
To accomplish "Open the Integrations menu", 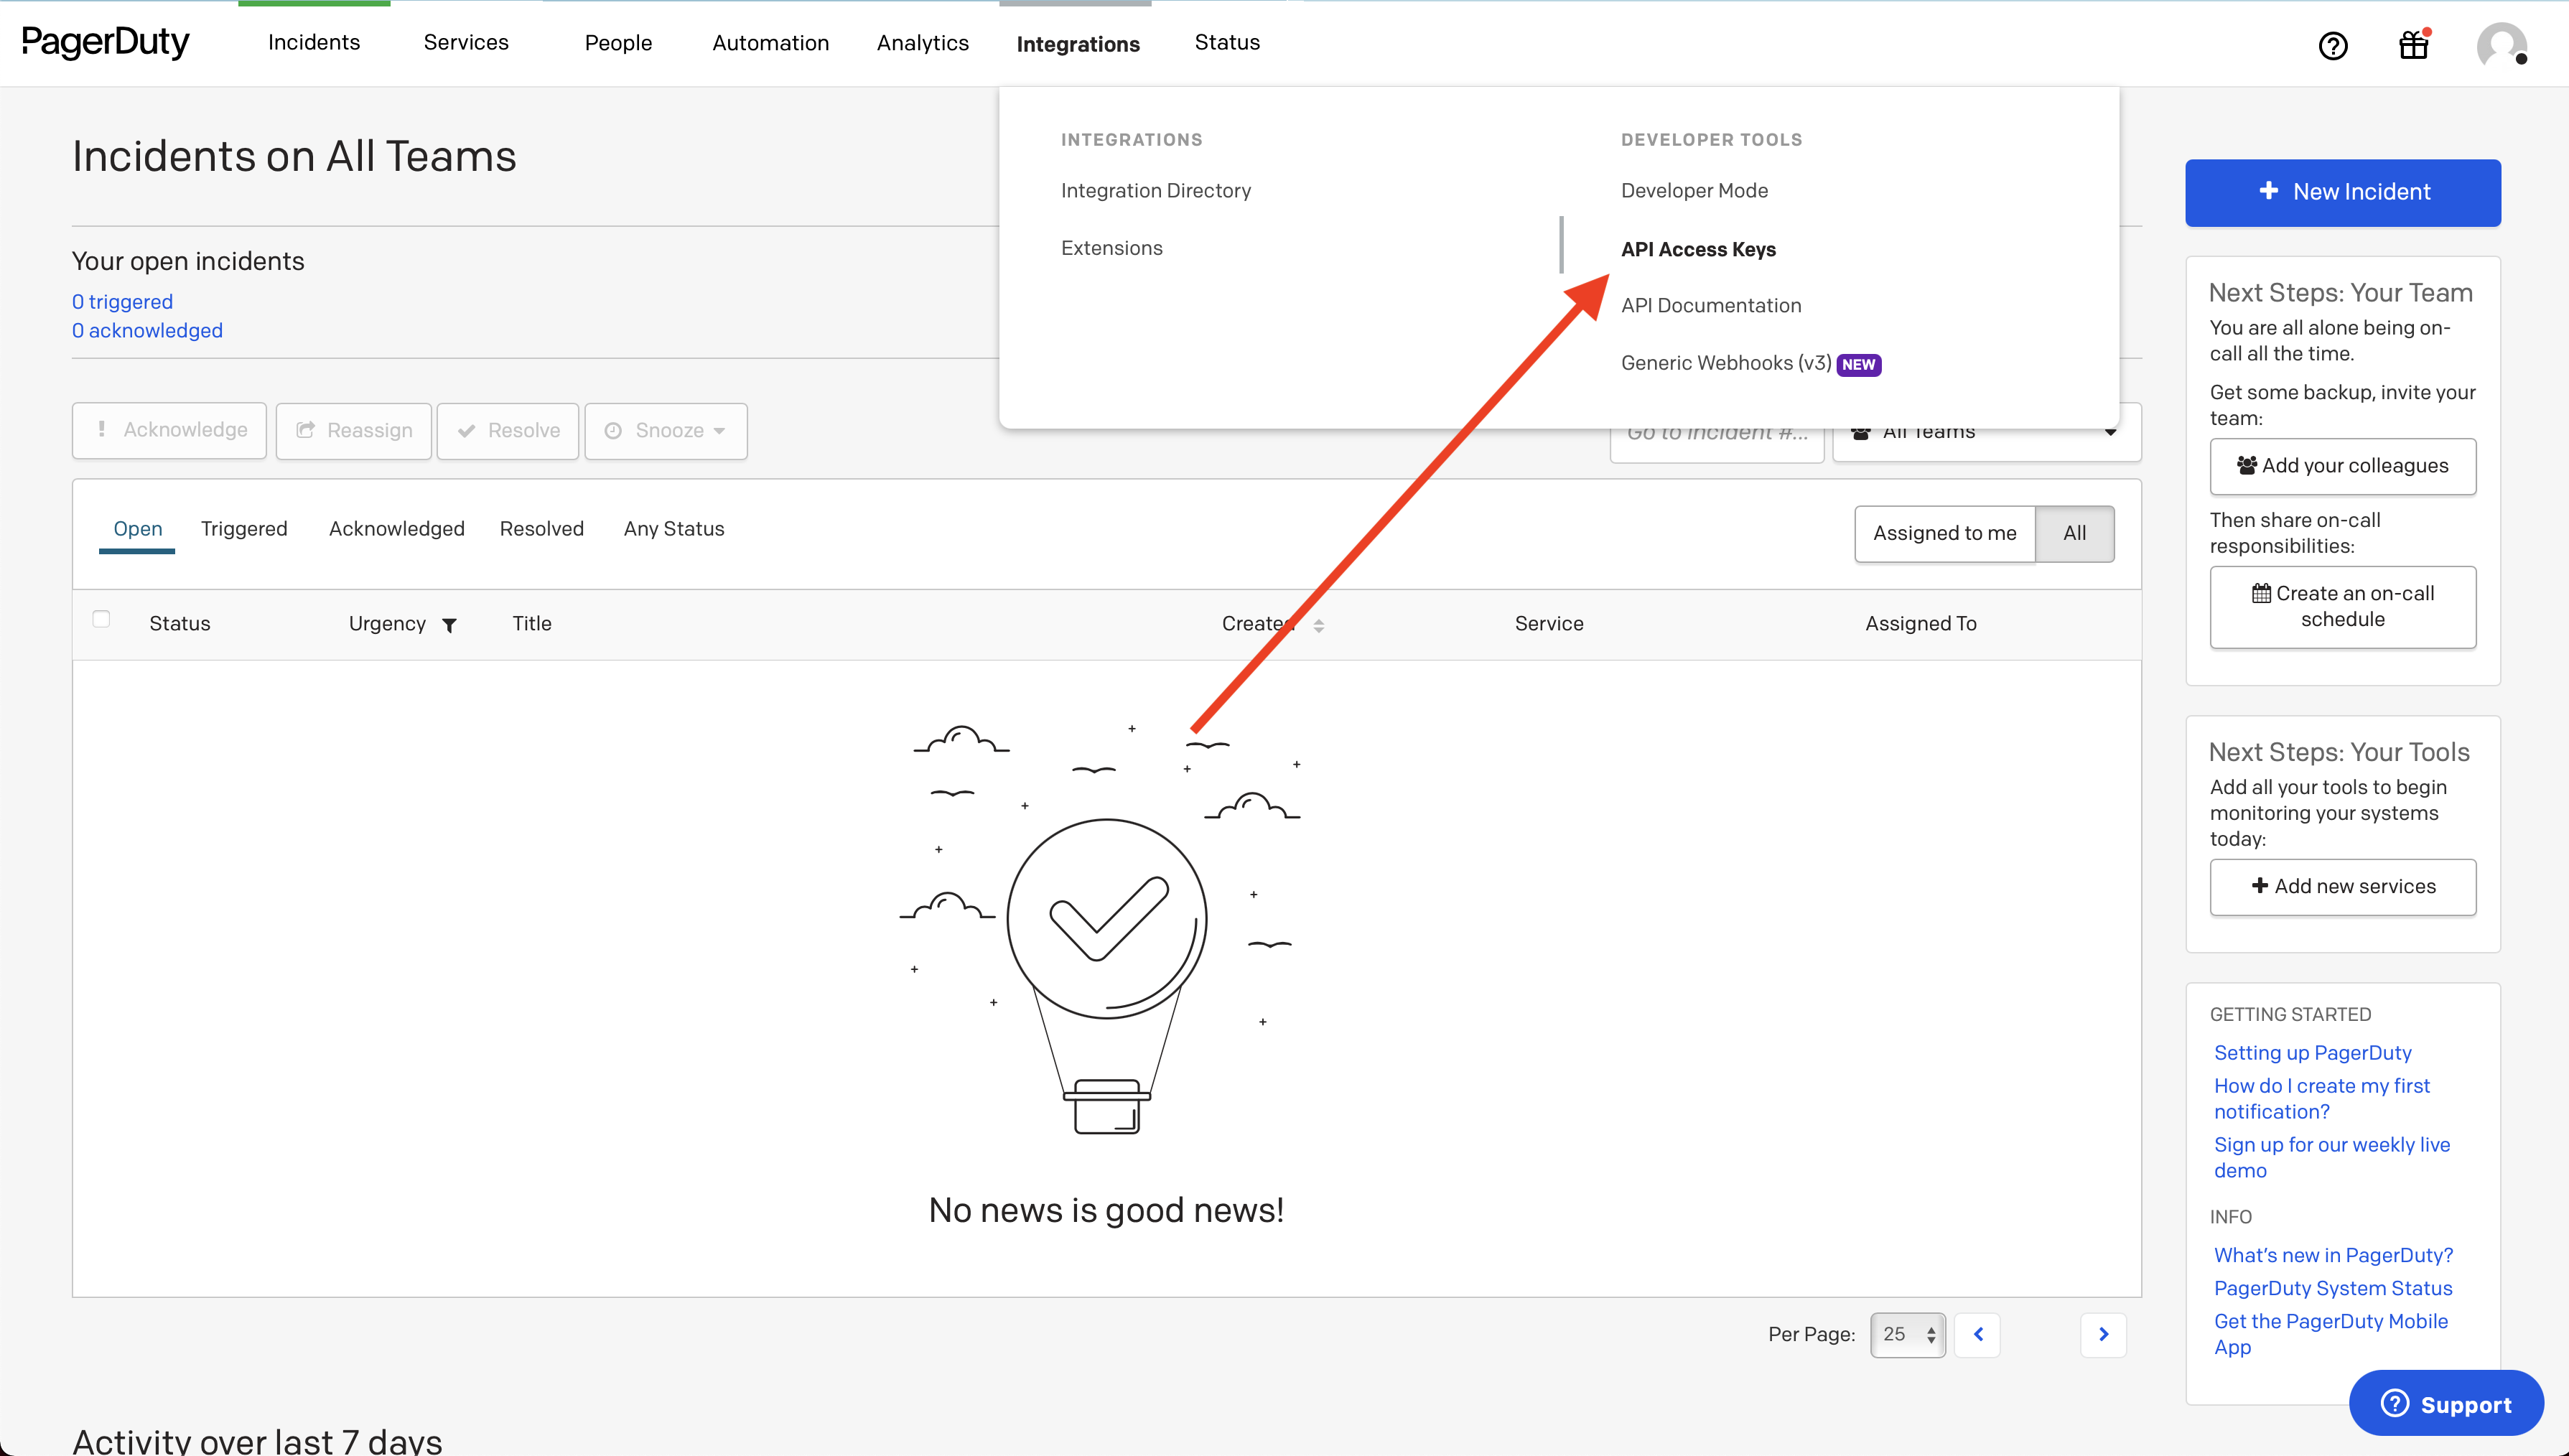I will tap(1077, 44).
